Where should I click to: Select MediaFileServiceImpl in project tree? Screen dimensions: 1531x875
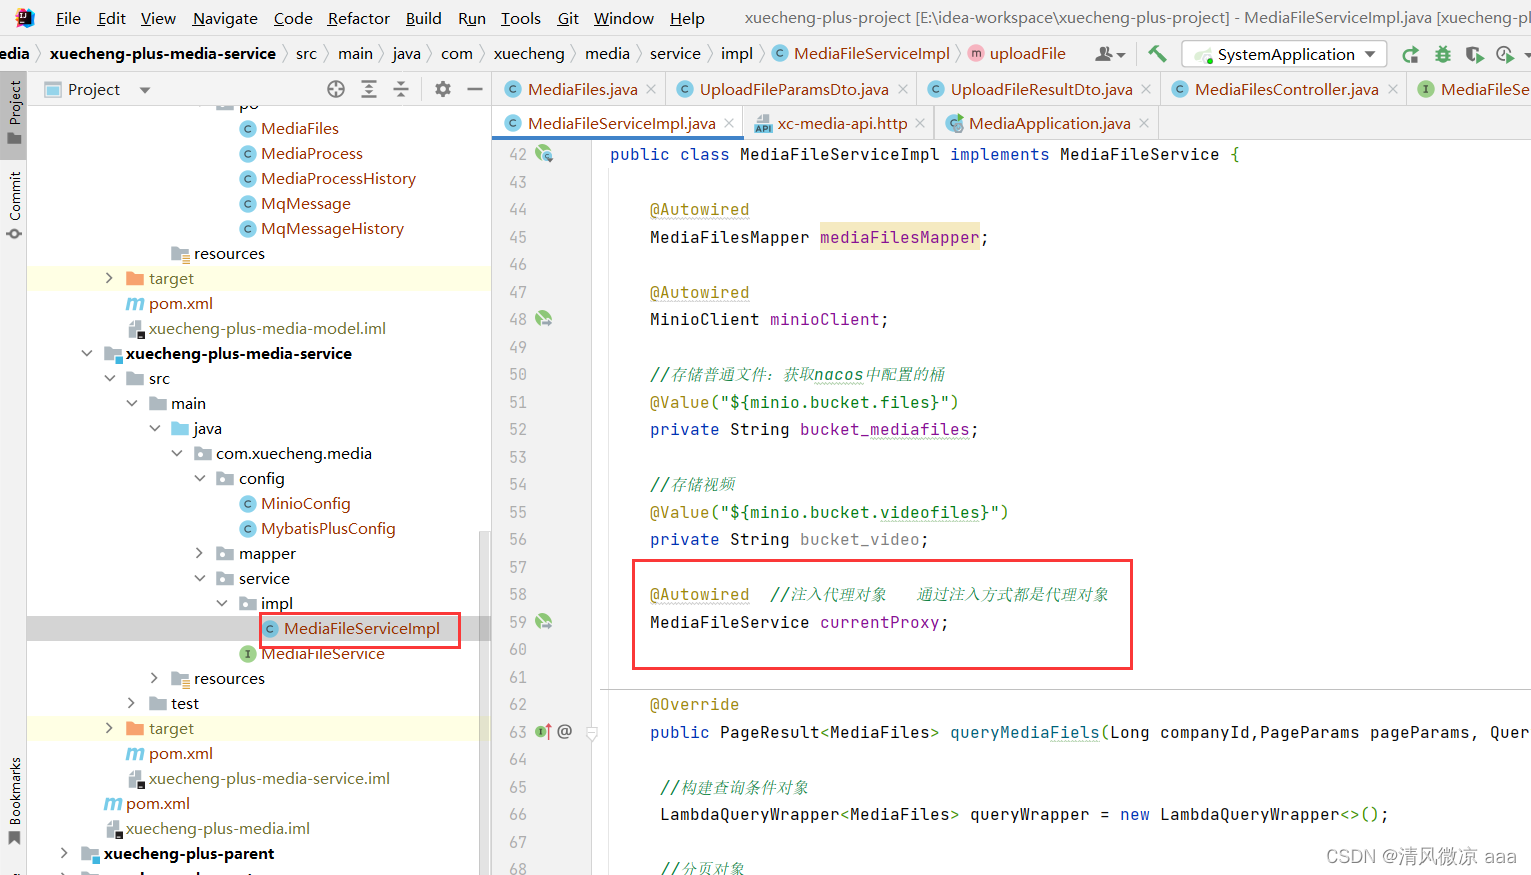361,628
